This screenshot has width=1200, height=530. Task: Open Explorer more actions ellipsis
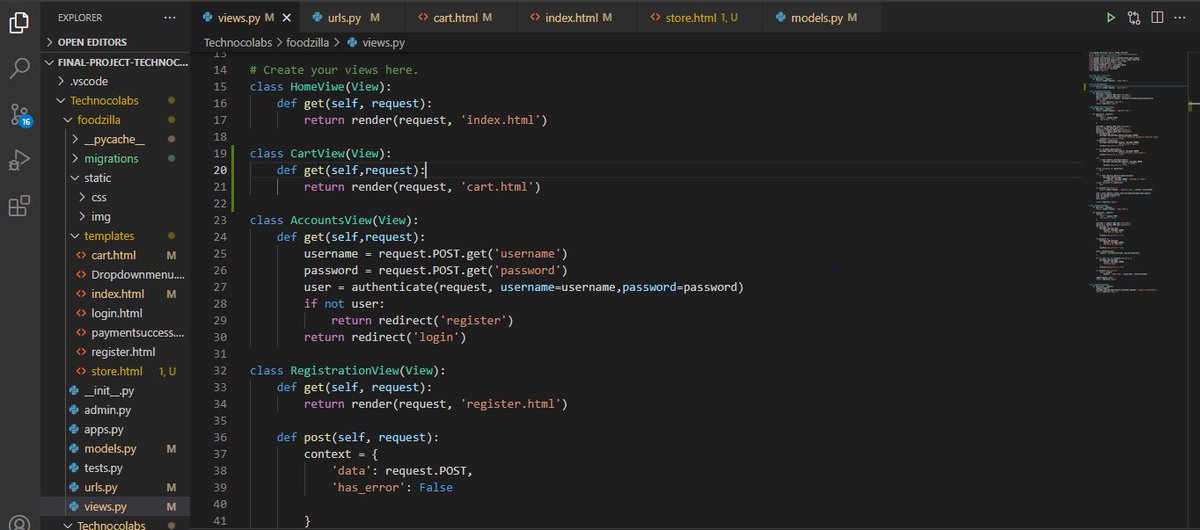[x=170, y=17]
